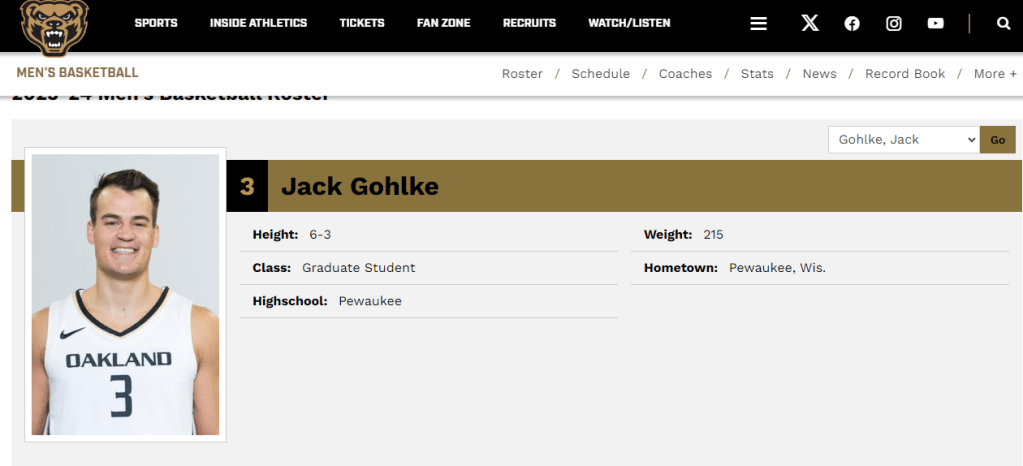The height and width of the screenshot is (466, 1023).
Task: Click the search magnifier icon
Action: pyautogui.click(x=1003, y=24)
